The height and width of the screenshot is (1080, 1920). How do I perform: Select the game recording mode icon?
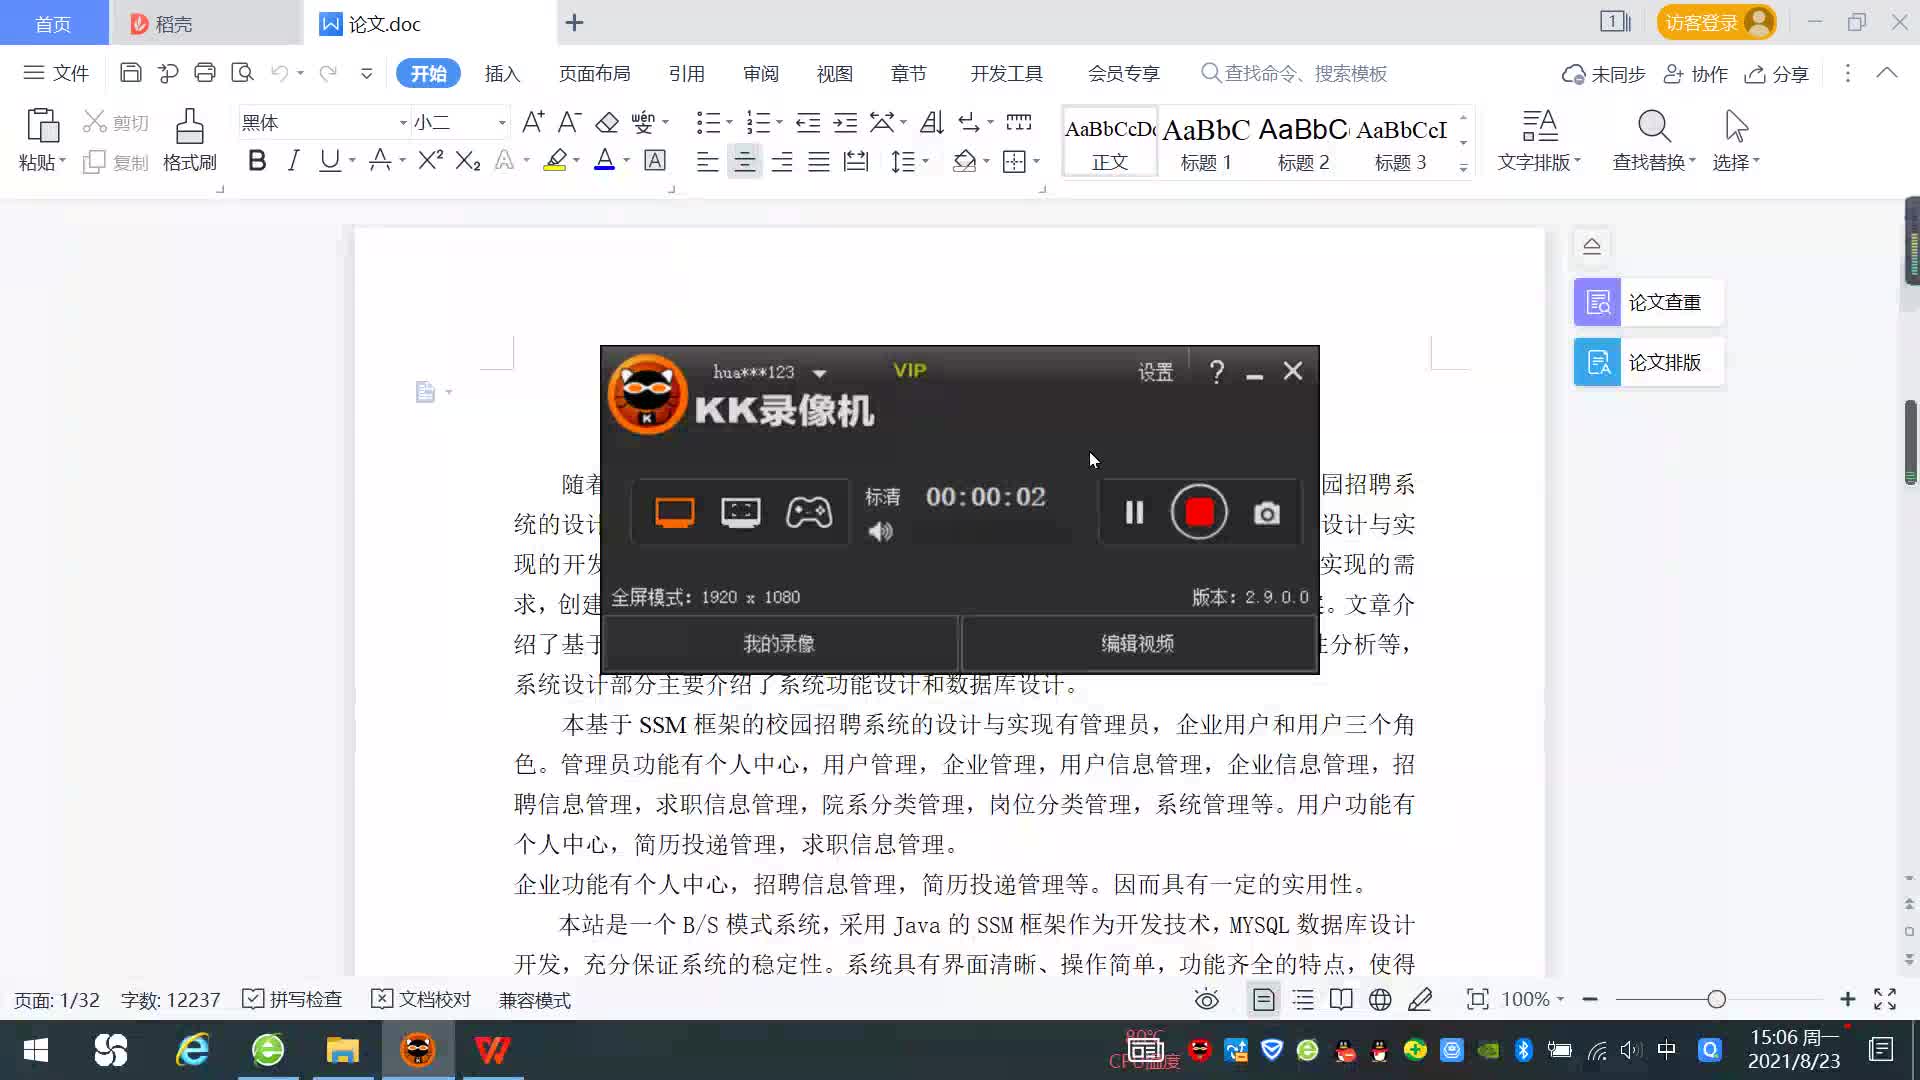pos(808,512)
